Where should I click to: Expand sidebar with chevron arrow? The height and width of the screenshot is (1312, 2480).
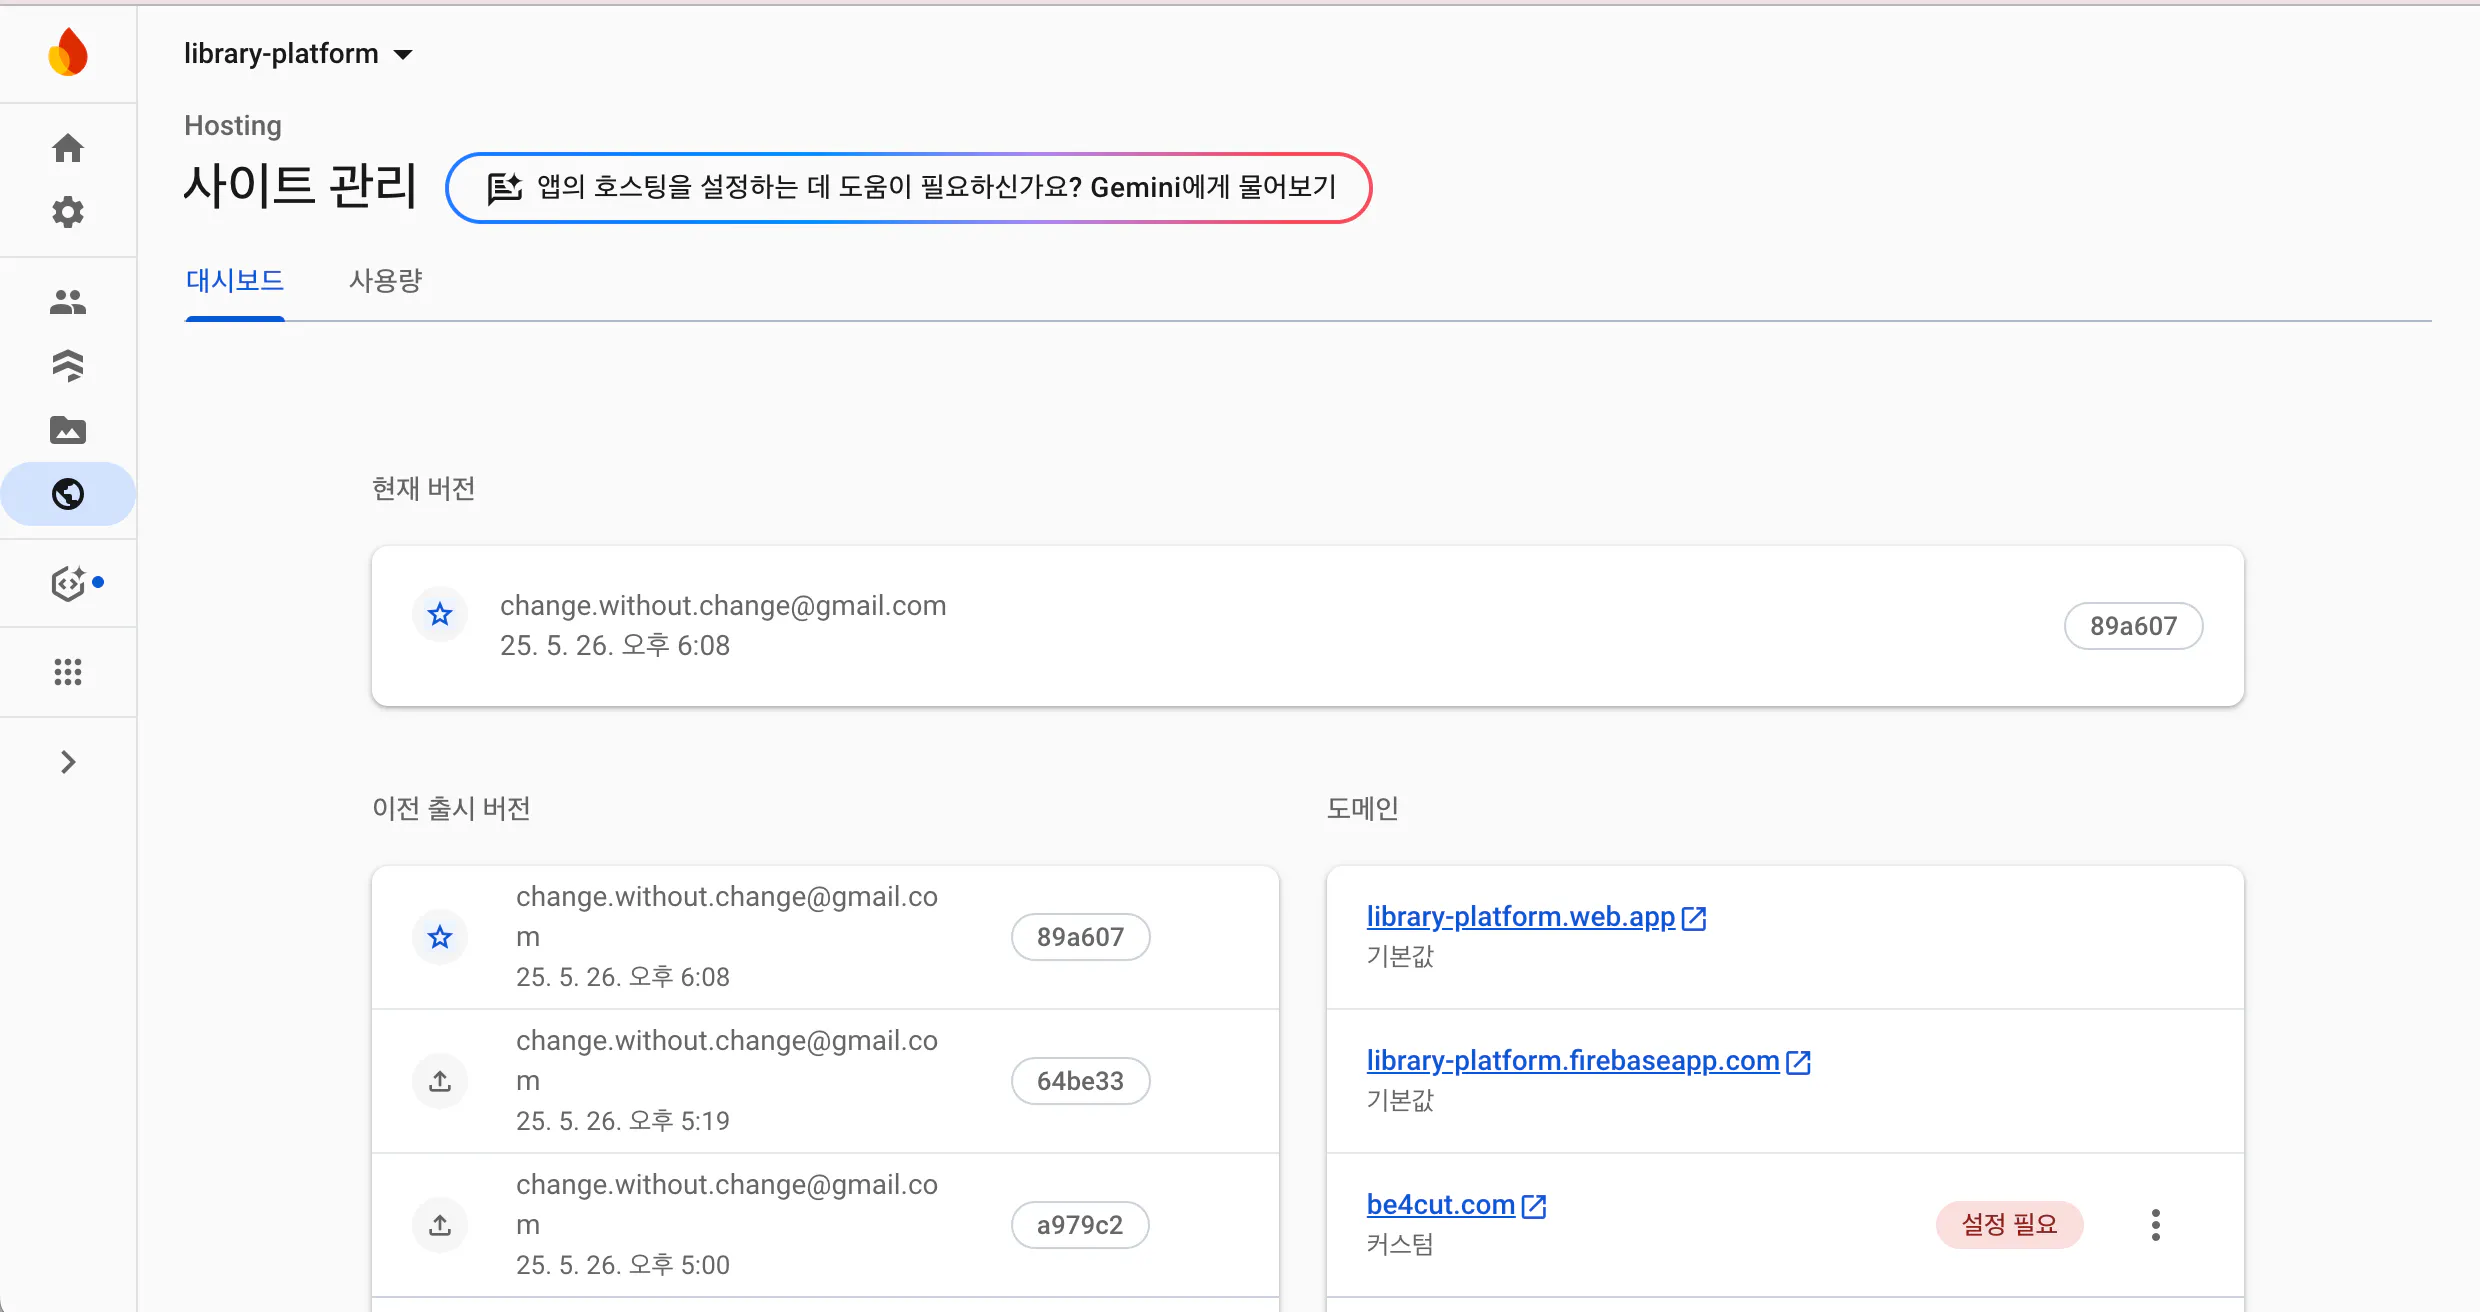coord(68,762)
